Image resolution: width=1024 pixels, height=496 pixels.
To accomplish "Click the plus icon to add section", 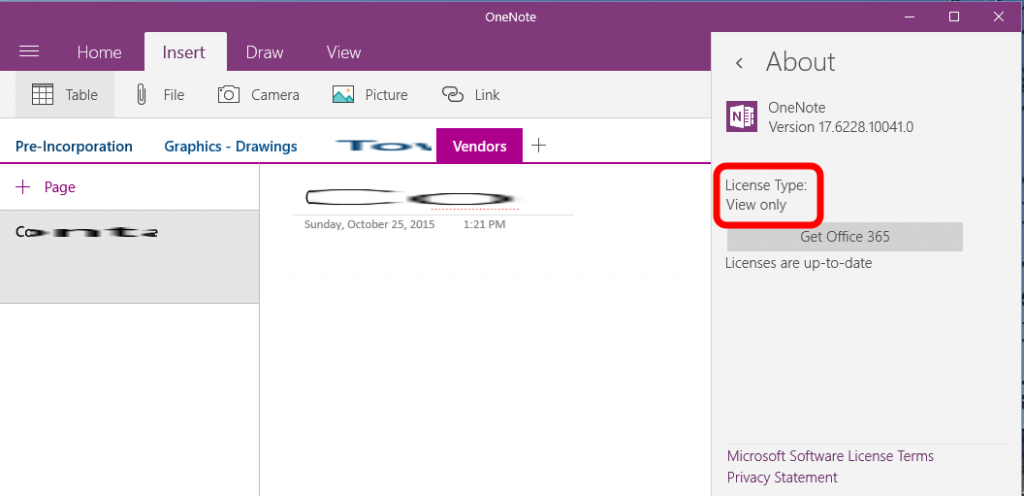I will click(539, 146).
